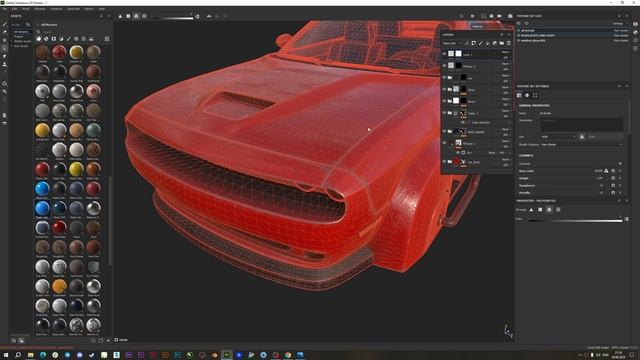Expand Black_plastic folder icon

(x=449, y=131)
